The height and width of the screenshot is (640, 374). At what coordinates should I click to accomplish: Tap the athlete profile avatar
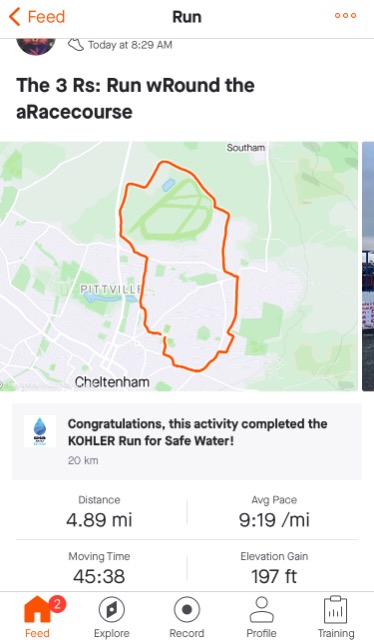pyautogui.click(x=36, y=44)
